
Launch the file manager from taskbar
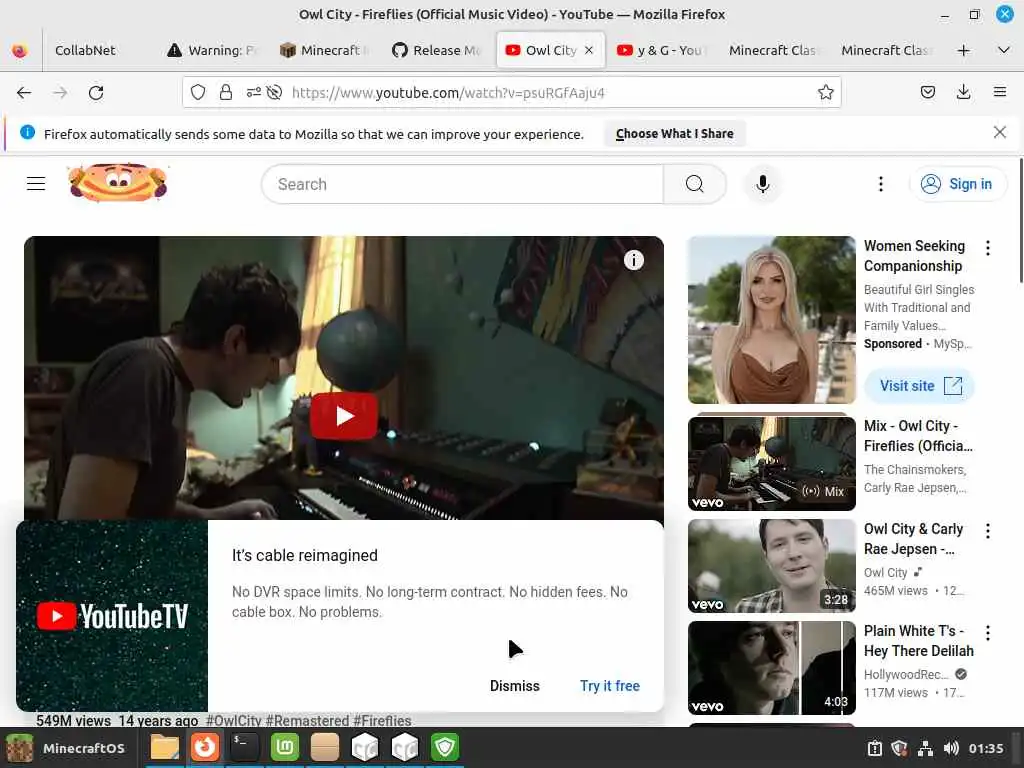[x=165, y=747]
